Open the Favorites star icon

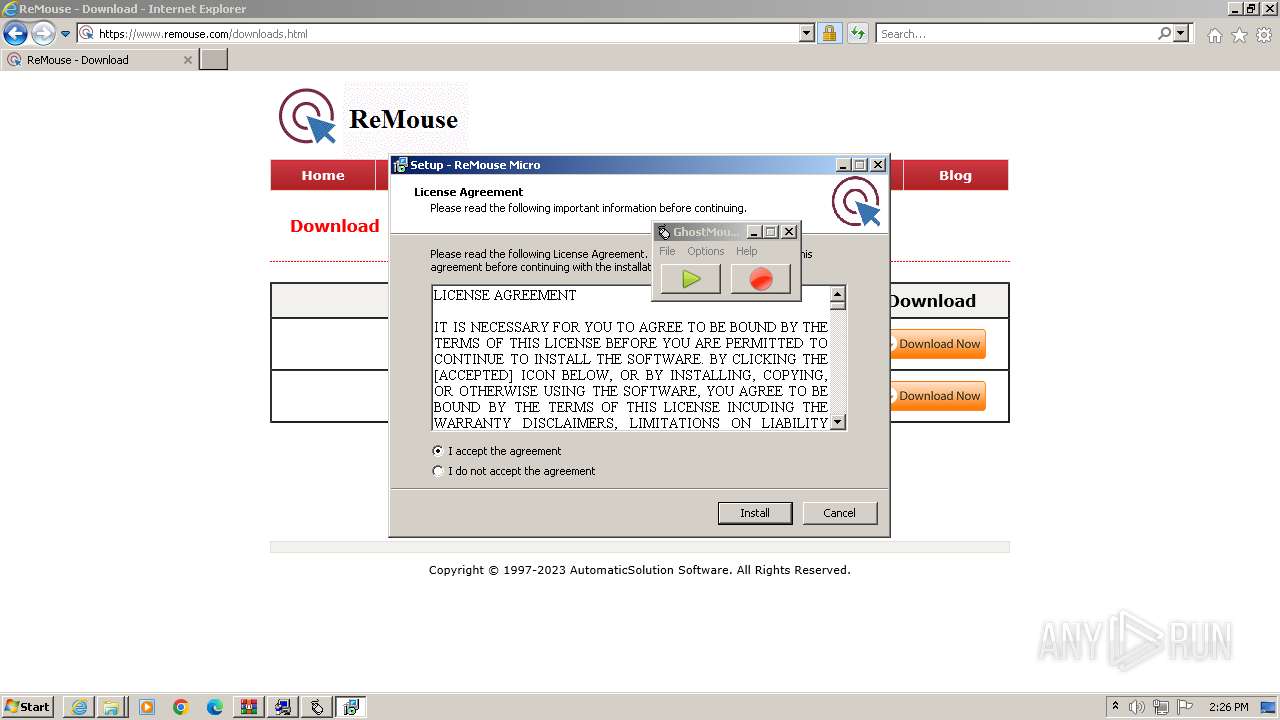click(1239, 35)
